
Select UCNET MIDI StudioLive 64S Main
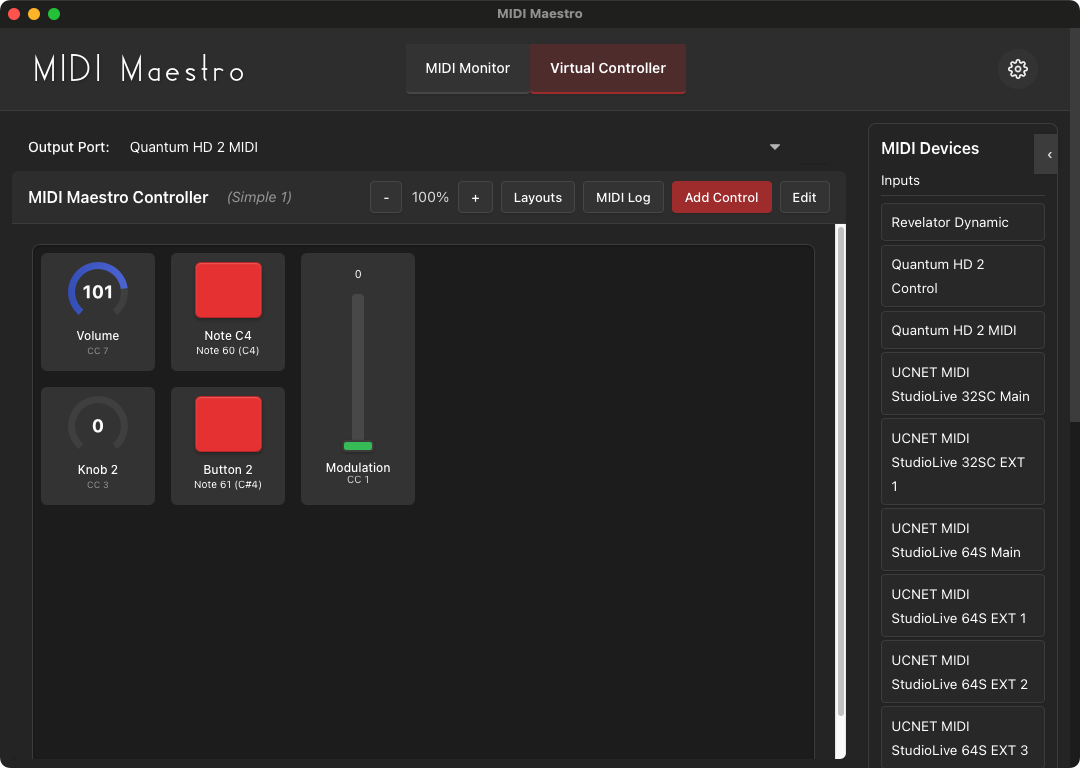tap(962, 540)
